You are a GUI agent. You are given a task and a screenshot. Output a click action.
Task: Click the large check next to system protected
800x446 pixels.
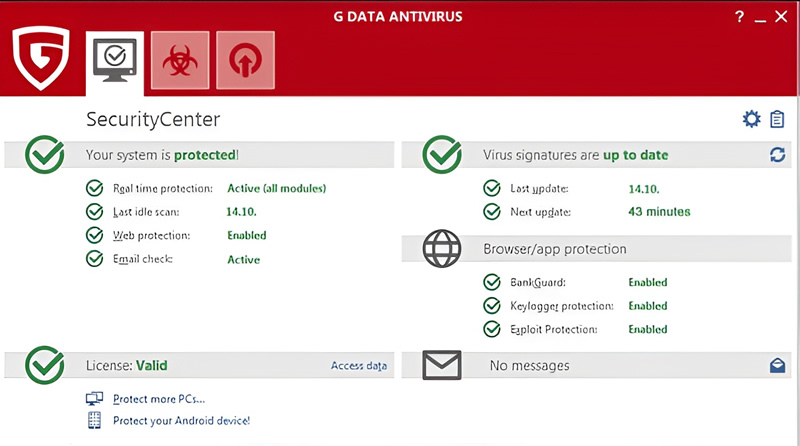[45, 155]
